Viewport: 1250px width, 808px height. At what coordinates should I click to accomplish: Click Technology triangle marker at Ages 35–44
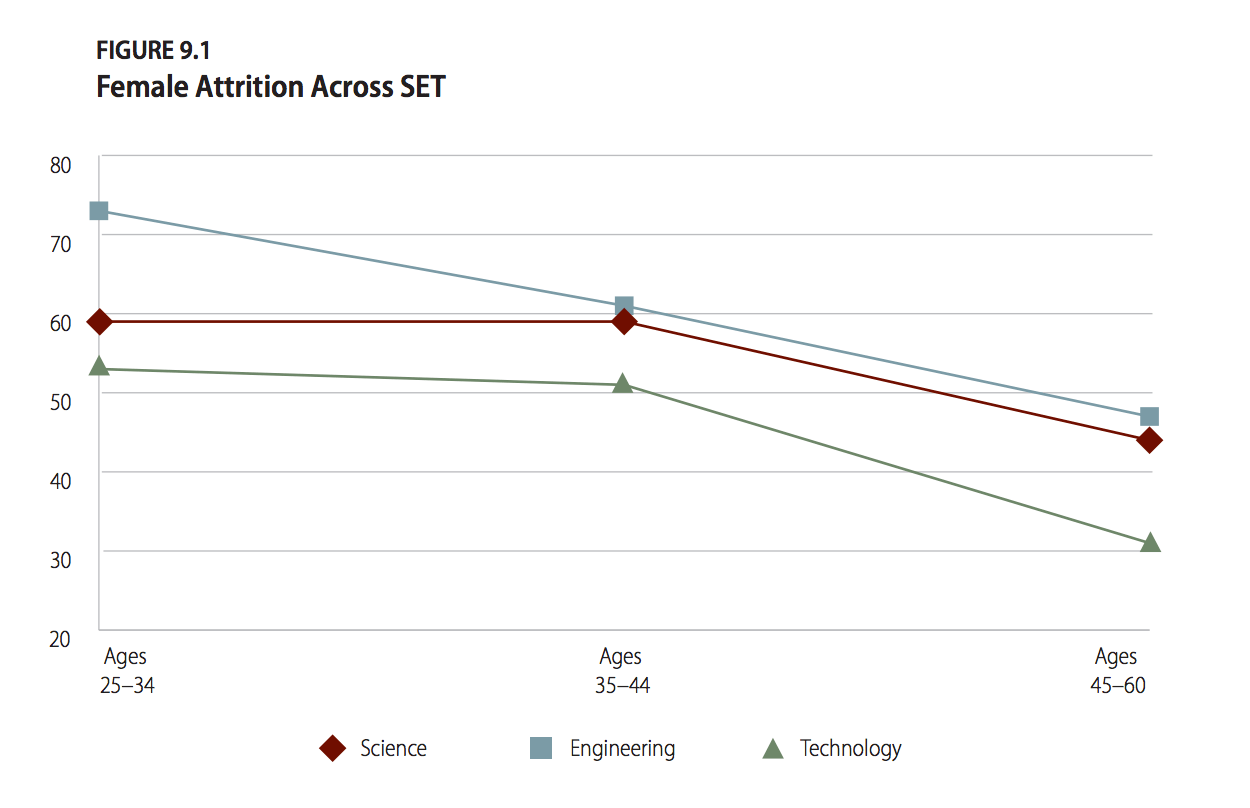(x=623, y=383)
